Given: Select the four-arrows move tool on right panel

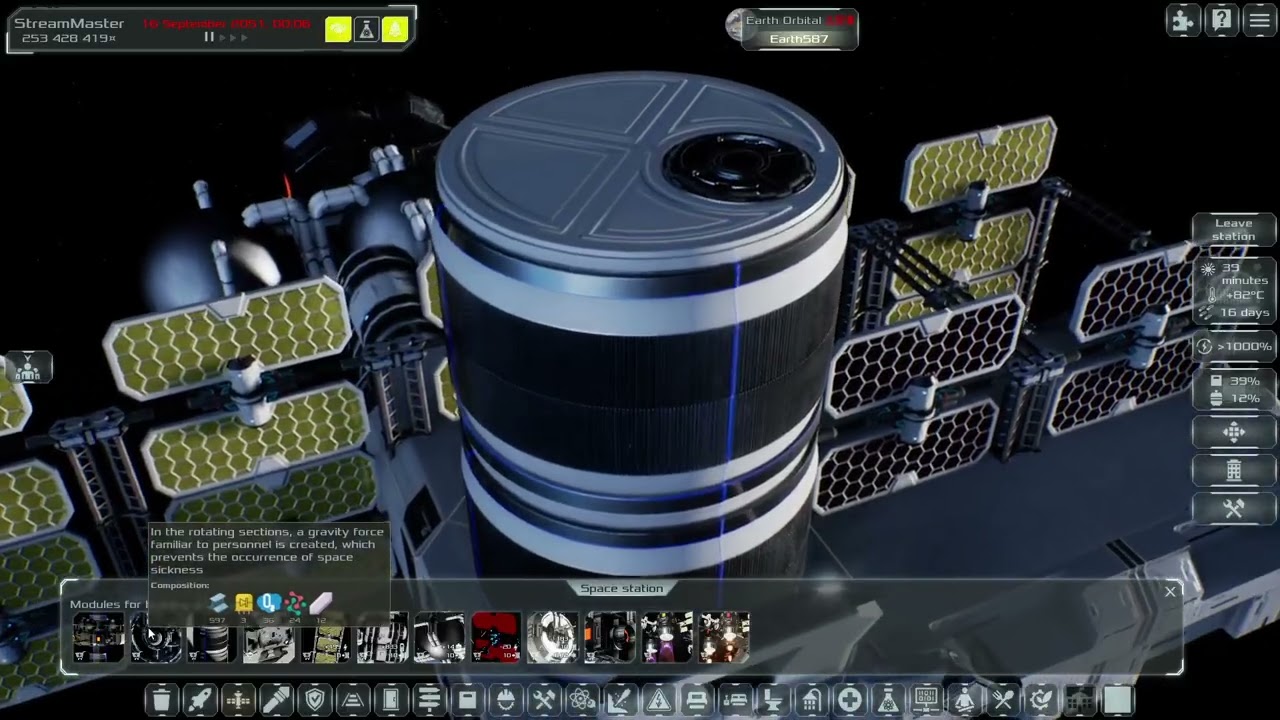Looking at the screenshot, I should (1233, 432).
